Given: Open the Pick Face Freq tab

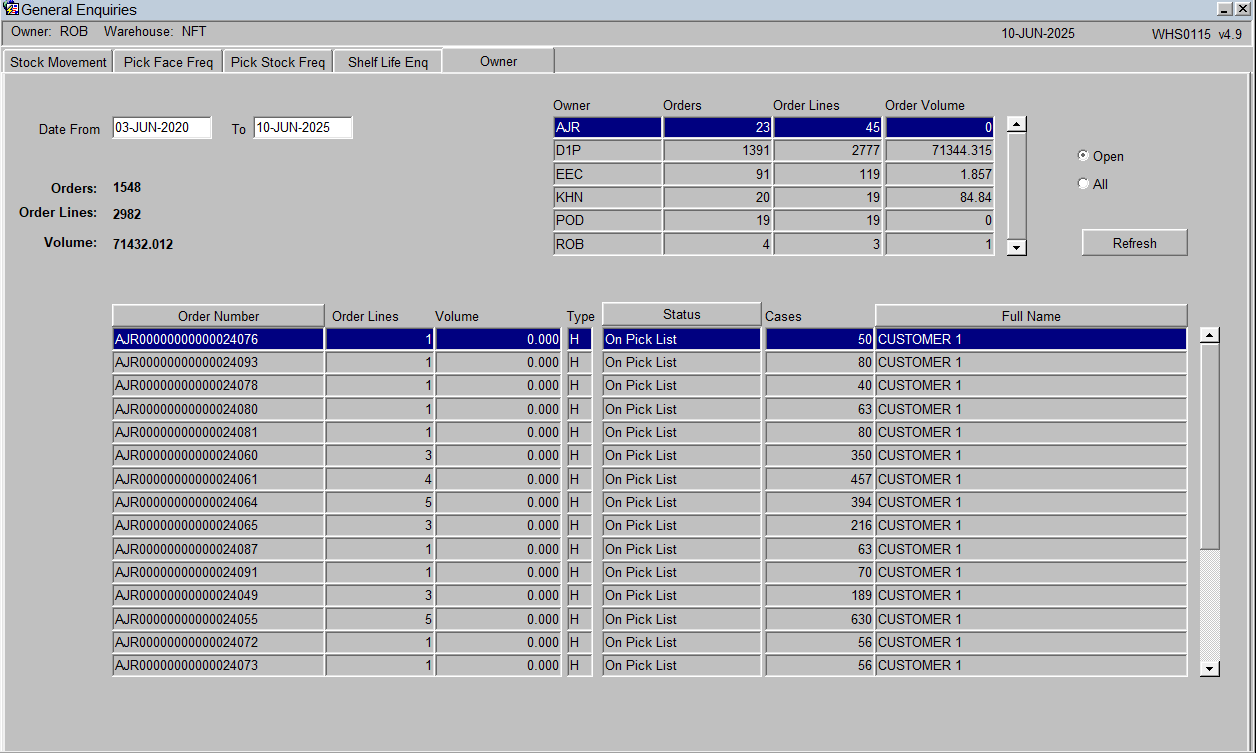Looking at the screenshot, I should coord(168,62).
